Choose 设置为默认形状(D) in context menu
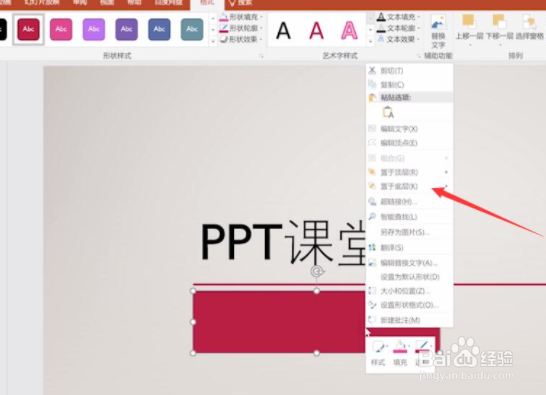Image resolution: width=546 pixels, height=395 pixels. [x=410, y=277]
